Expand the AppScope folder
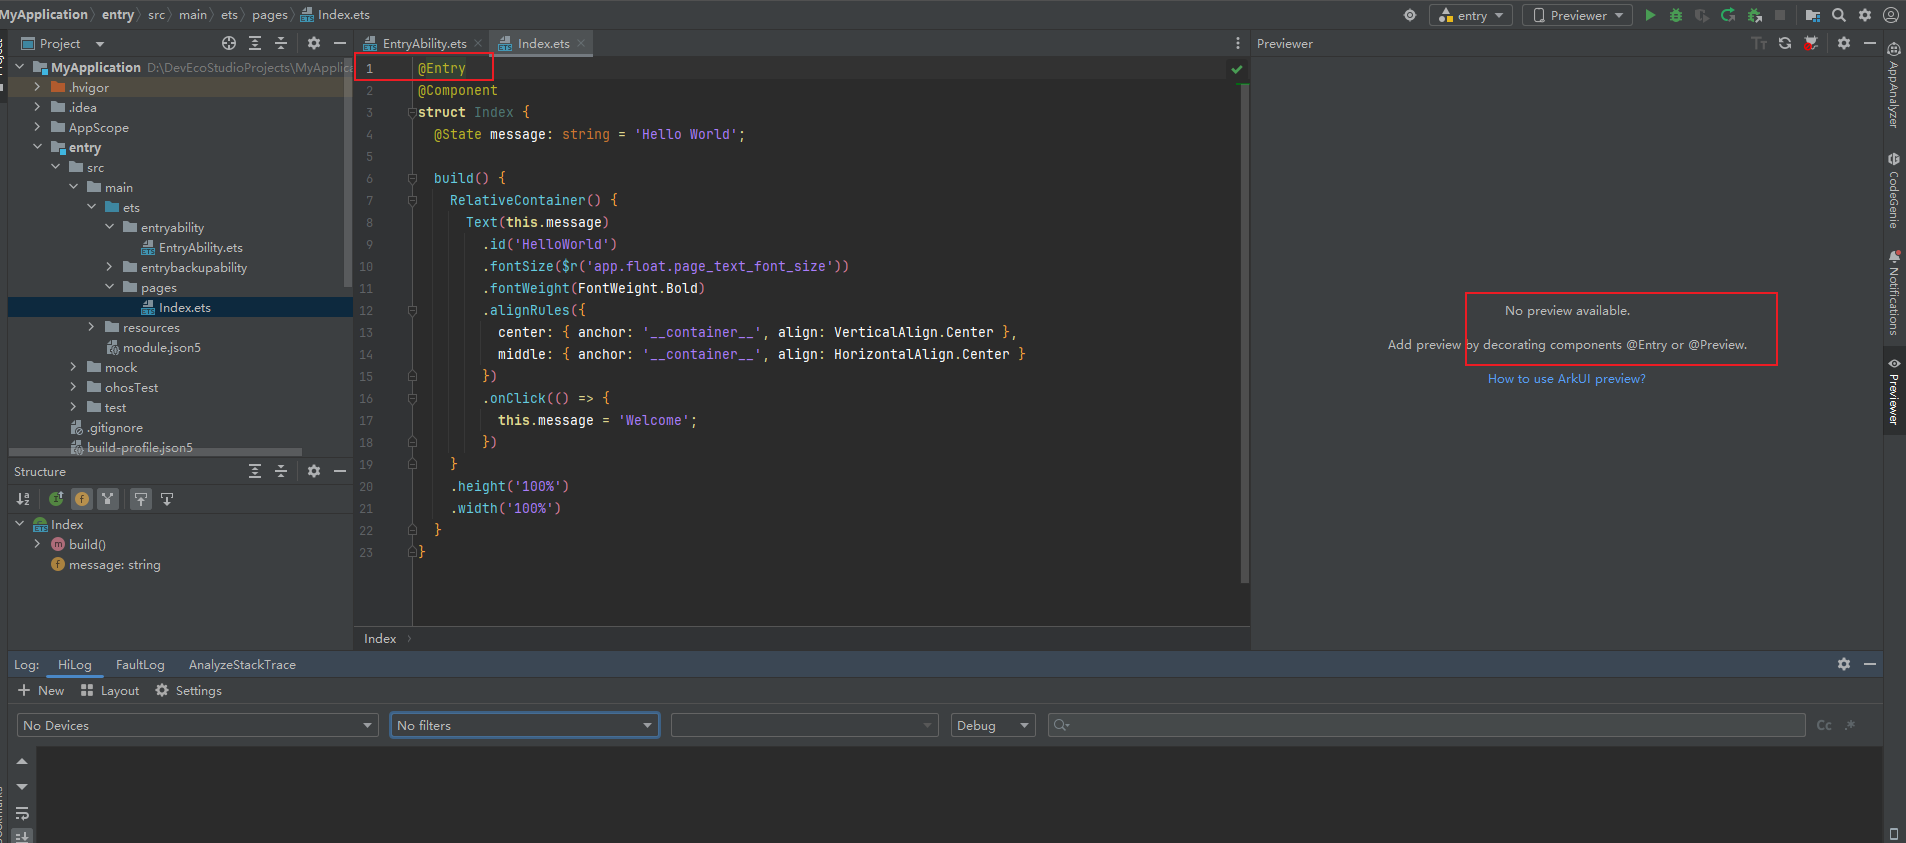This screenshot has width=1906, height=843. [37, 127]
